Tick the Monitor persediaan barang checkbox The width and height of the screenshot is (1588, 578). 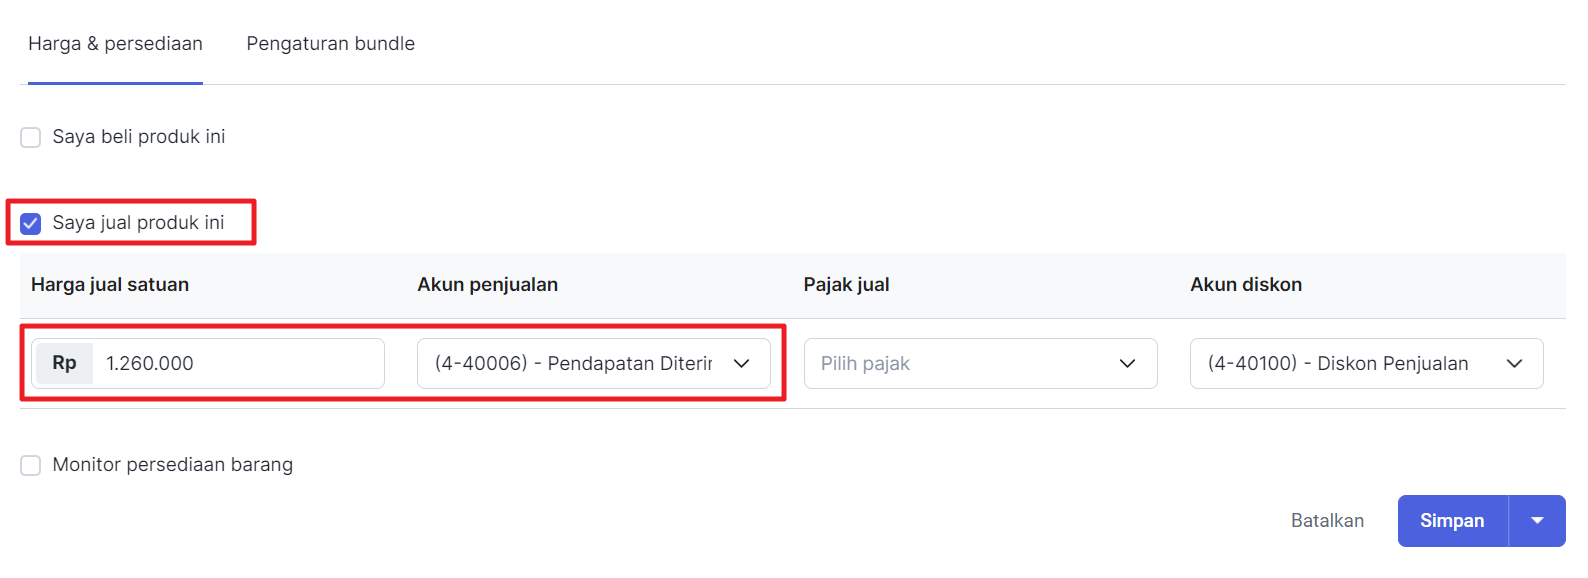point(31,465)
